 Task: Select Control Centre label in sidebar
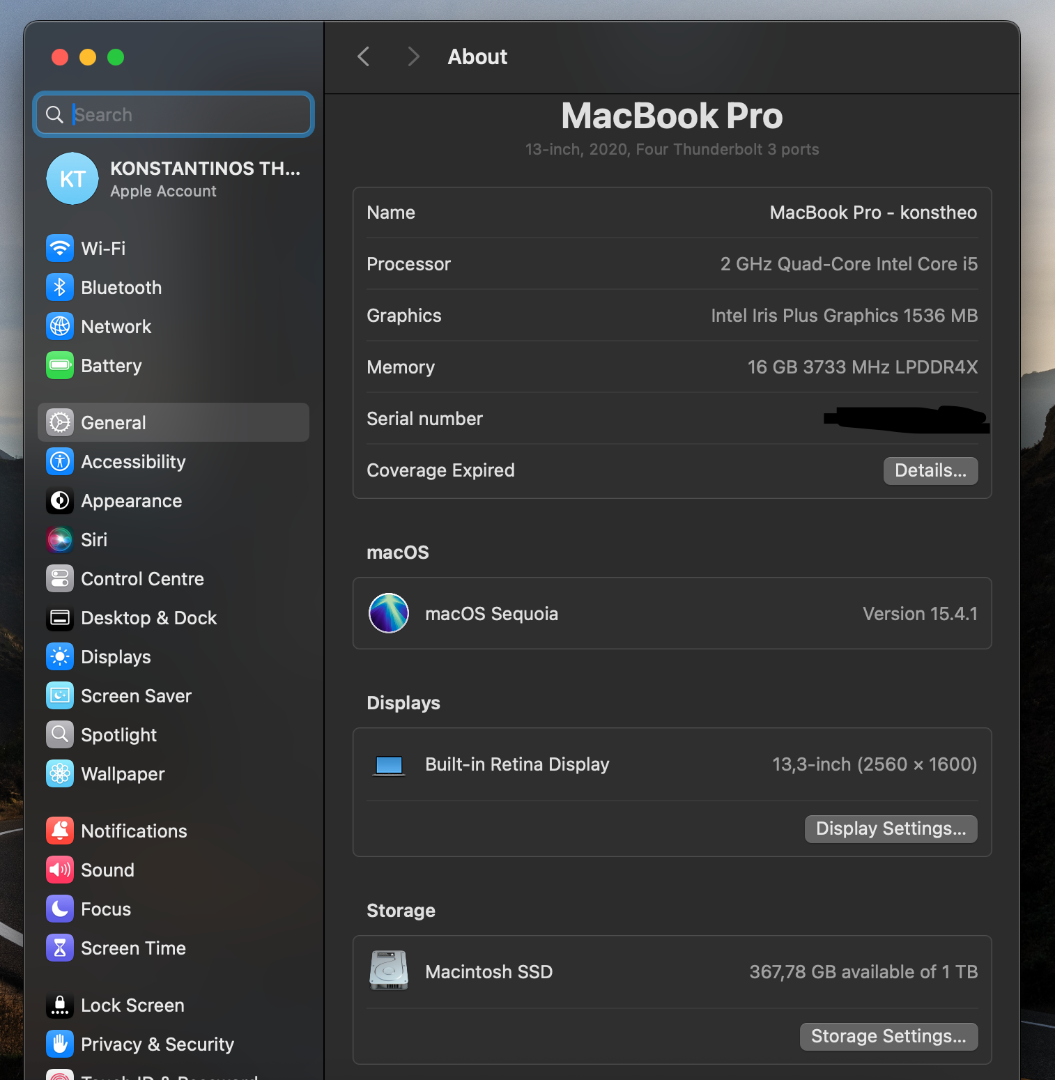[x=143, y=579]
